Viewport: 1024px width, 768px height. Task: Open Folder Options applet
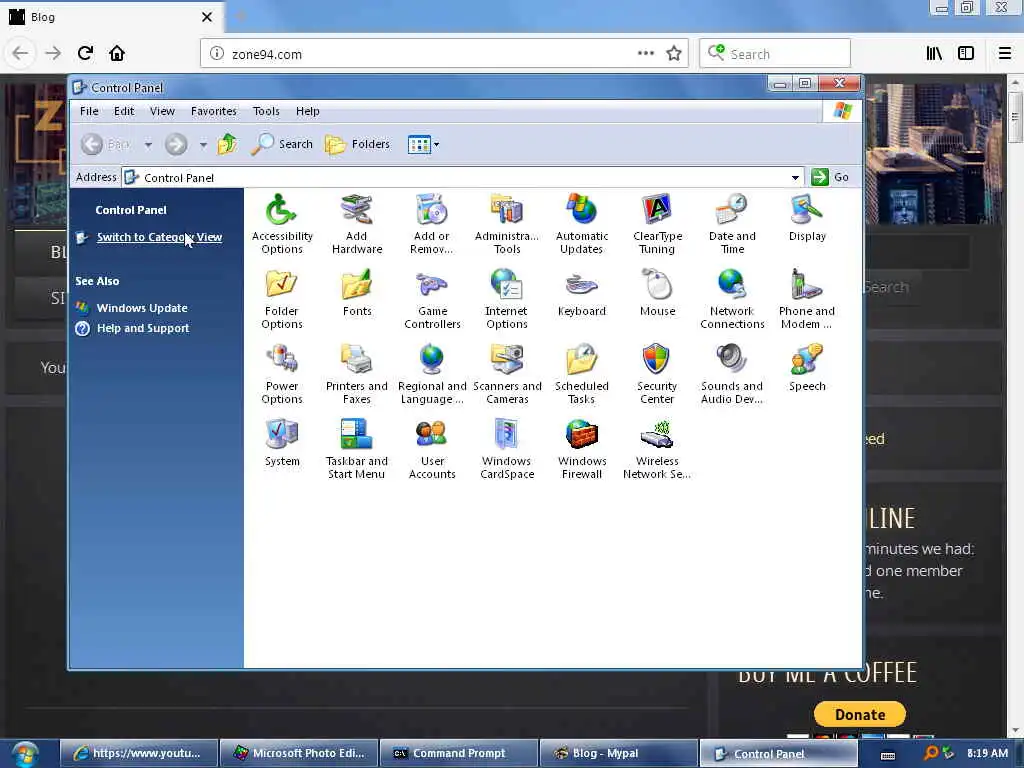click(x=282, y=298)
